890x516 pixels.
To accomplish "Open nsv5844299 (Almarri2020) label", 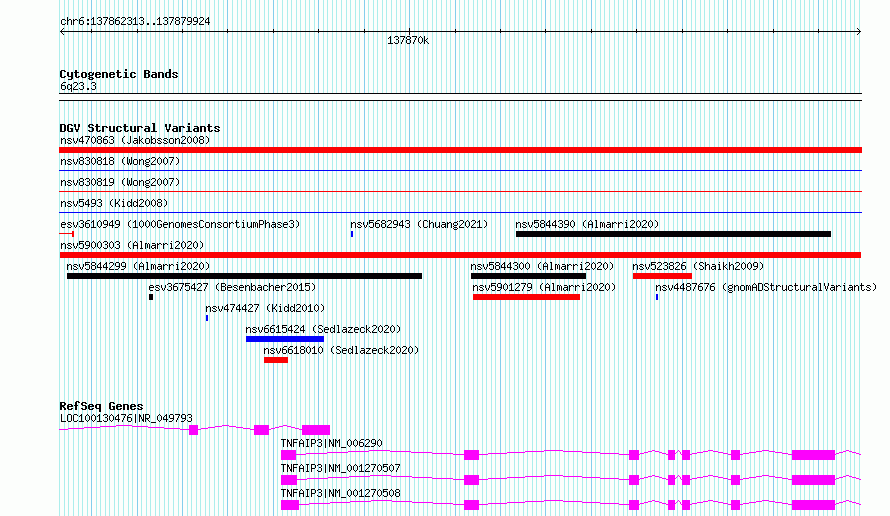I will pos(138,266).
